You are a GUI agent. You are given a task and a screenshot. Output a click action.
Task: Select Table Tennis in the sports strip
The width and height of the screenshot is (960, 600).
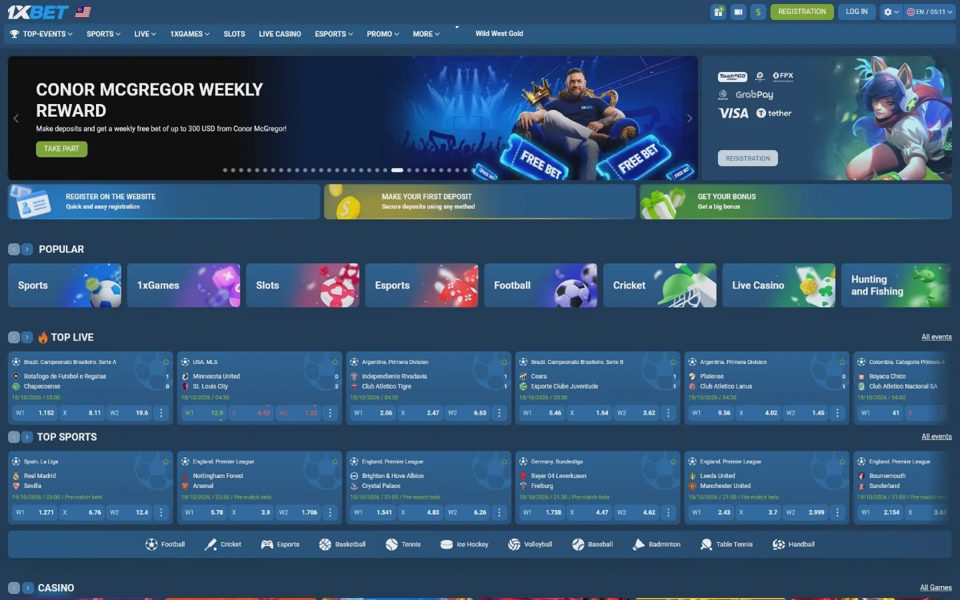(726, 544)
